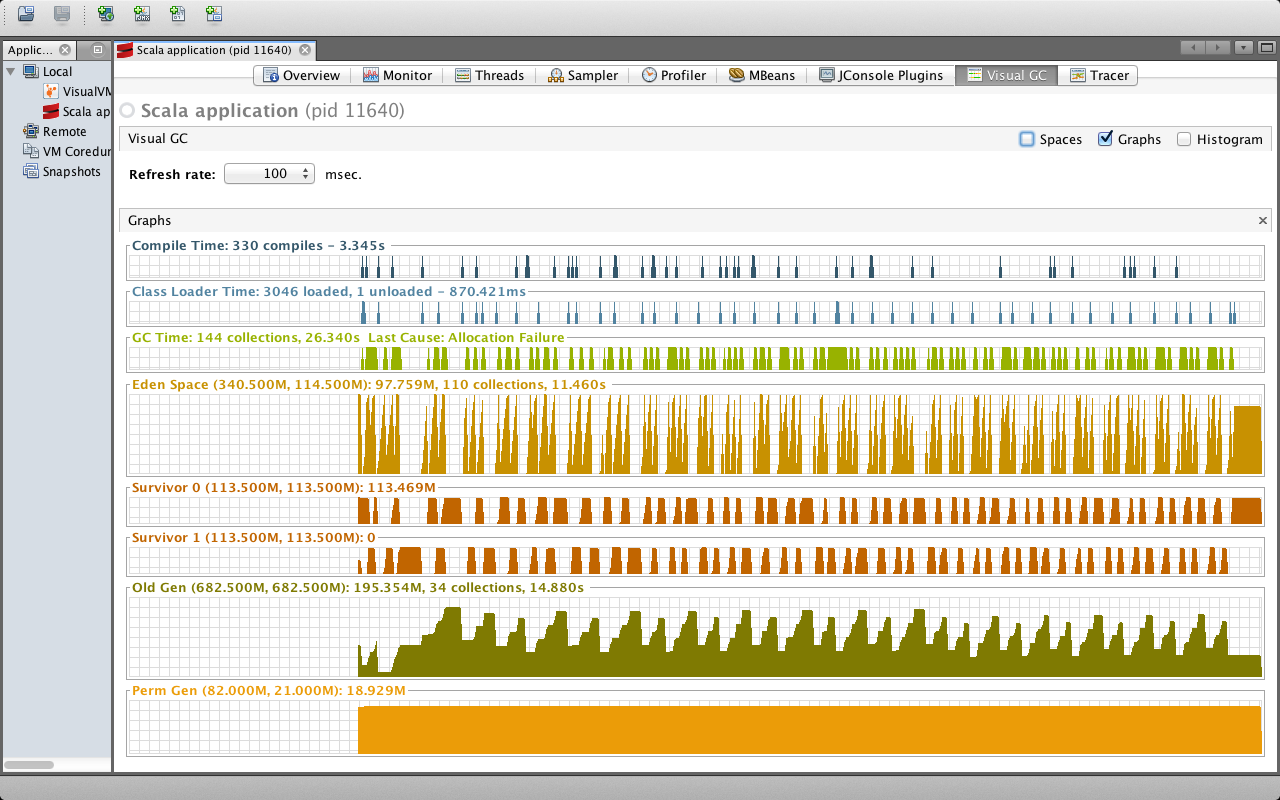The height and width of the screenshot is (800, 1280).
Task: Click the Survivor 0 graph title
Action: (x=284, y=488)
